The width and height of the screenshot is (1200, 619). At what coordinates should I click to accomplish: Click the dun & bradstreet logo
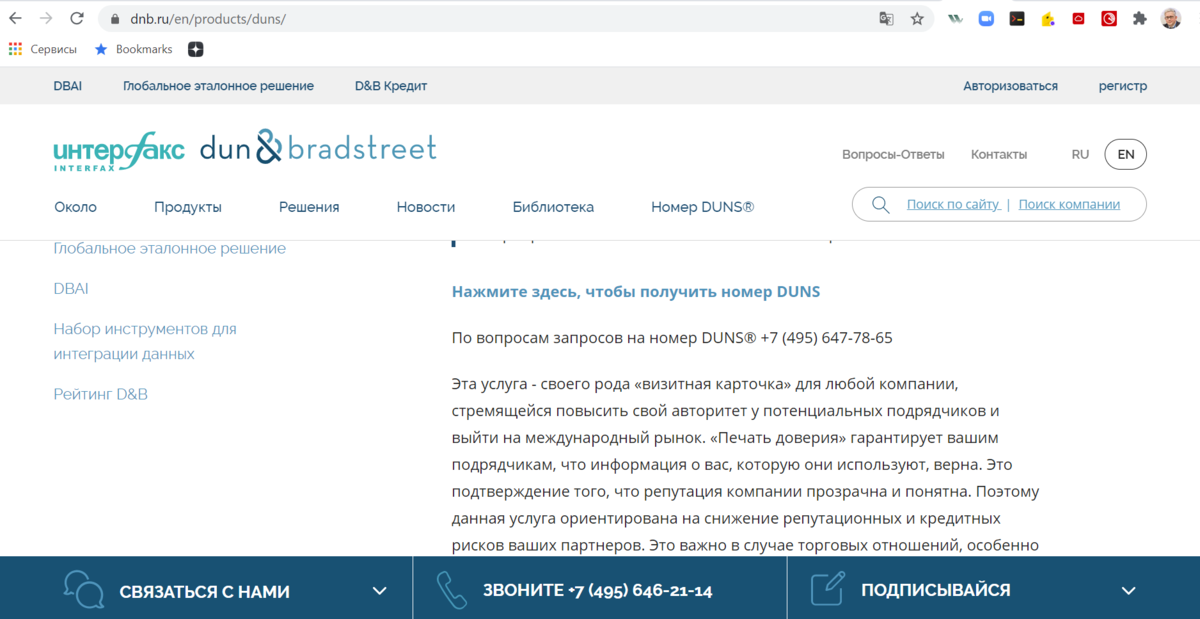coord(319,148)
